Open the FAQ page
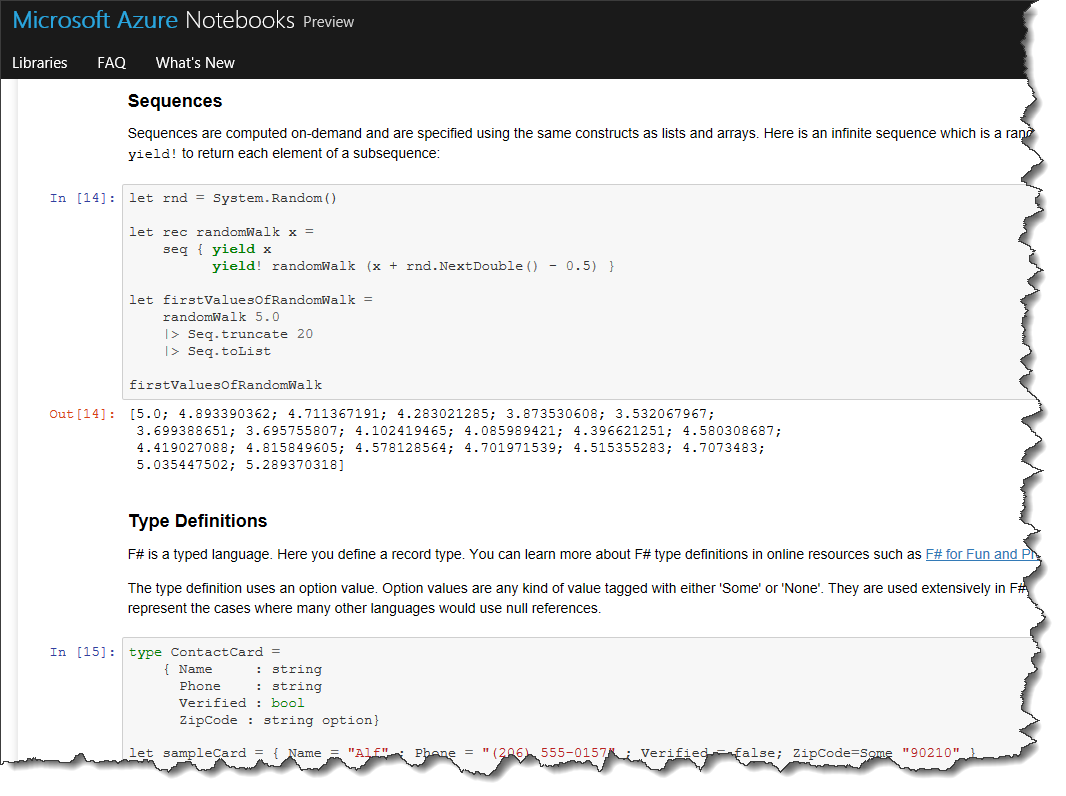 coord(111,63)
